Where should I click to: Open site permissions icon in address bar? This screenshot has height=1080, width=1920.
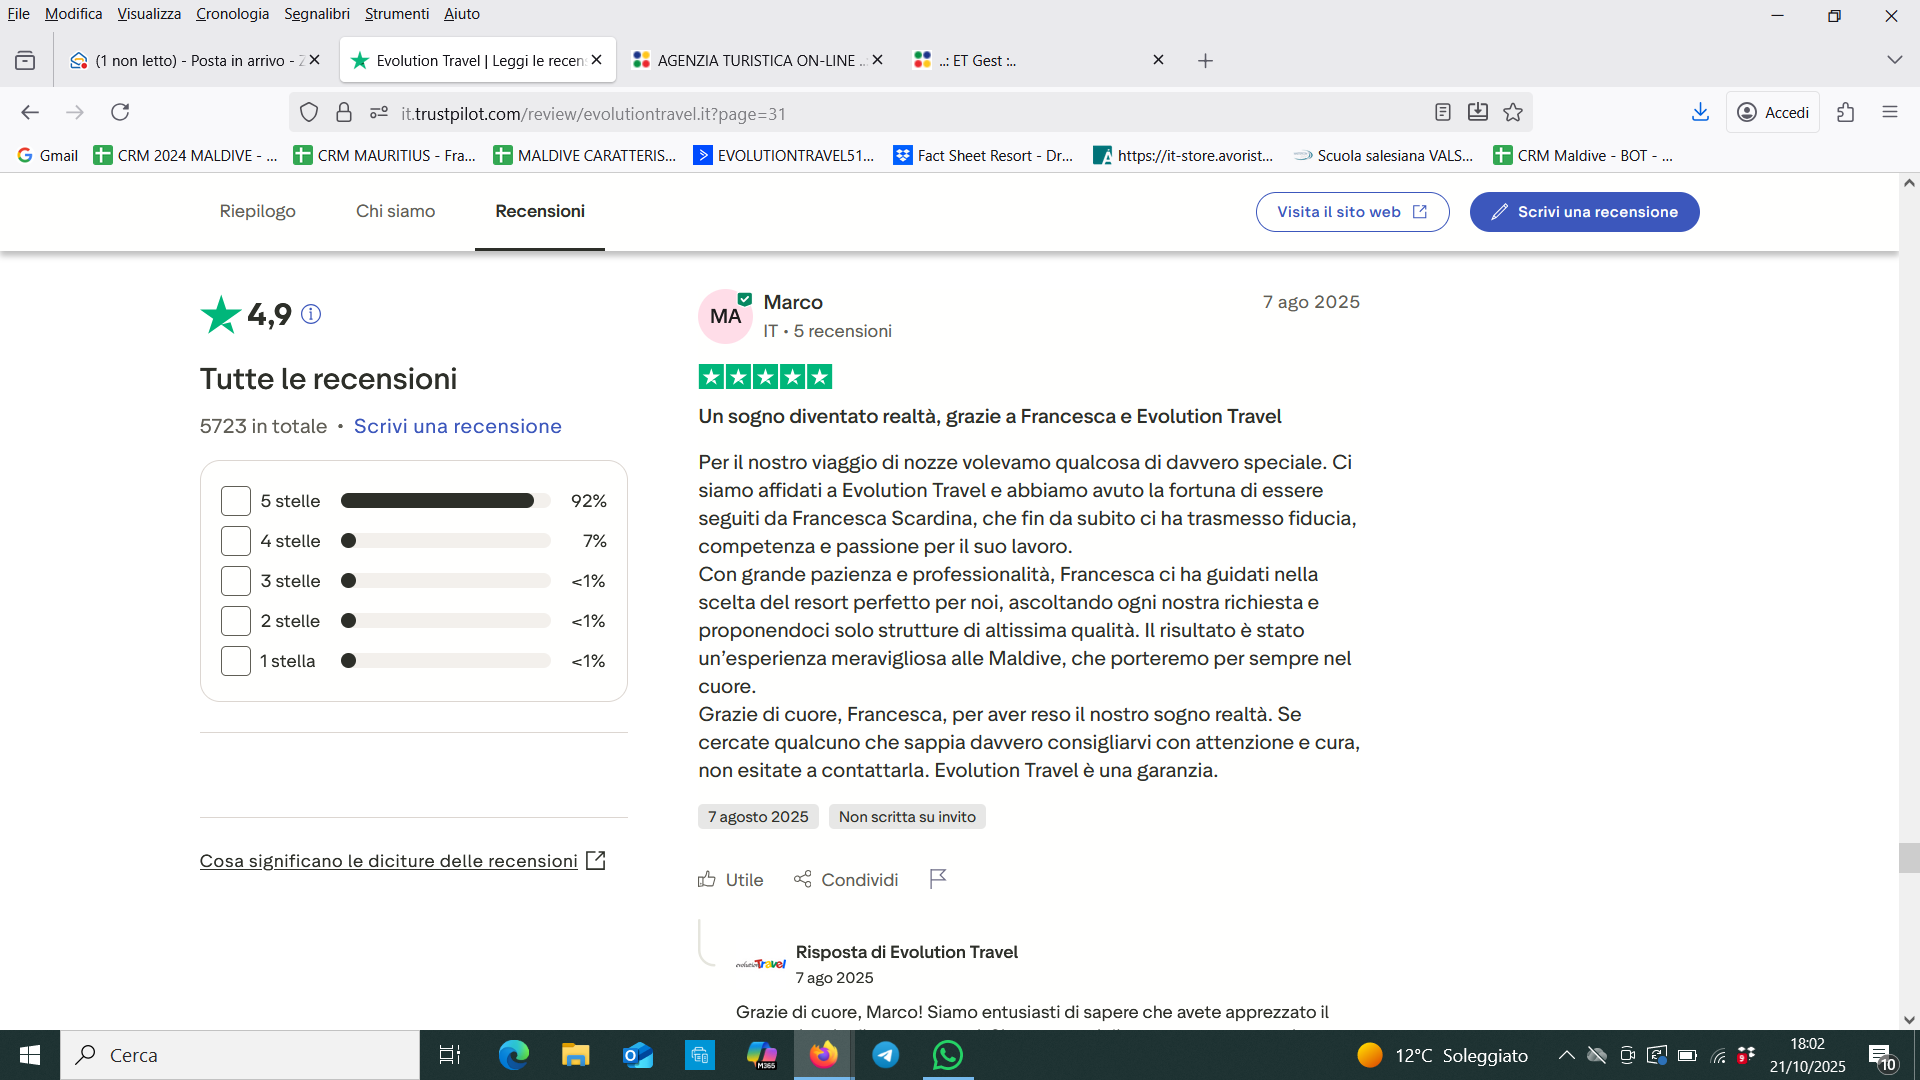point(379,113)
